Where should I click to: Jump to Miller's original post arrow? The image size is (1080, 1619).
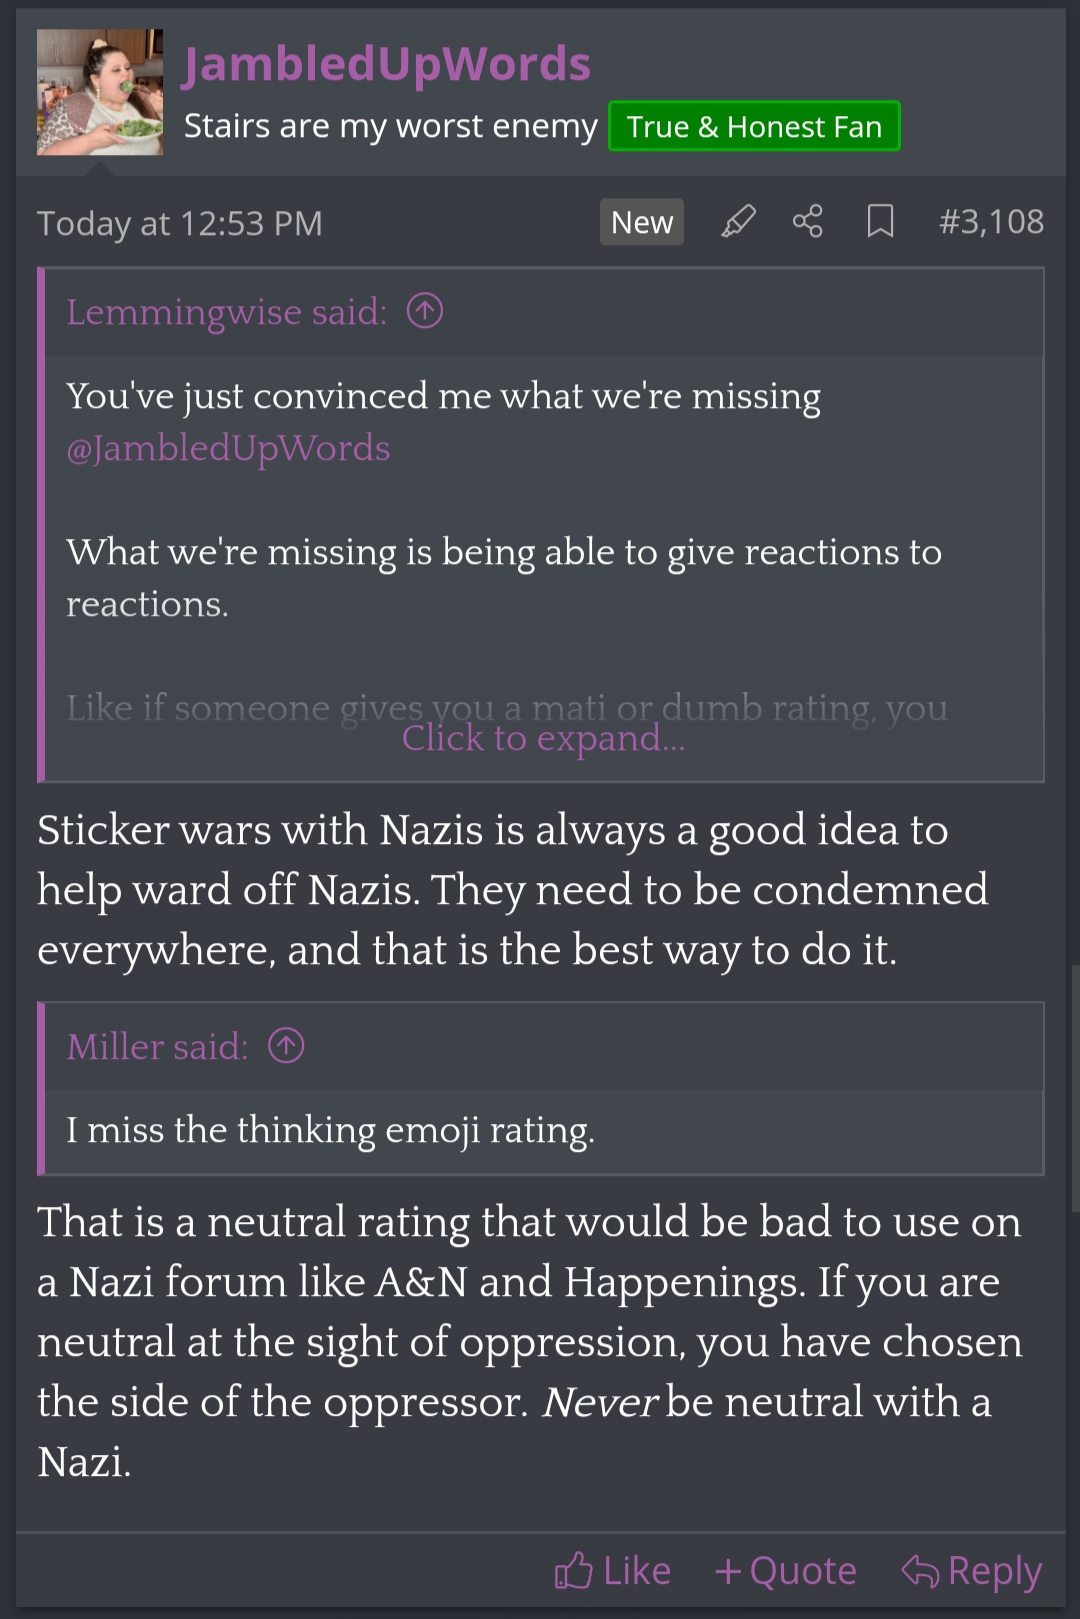pyautogui.click(x=286, y=1046)
